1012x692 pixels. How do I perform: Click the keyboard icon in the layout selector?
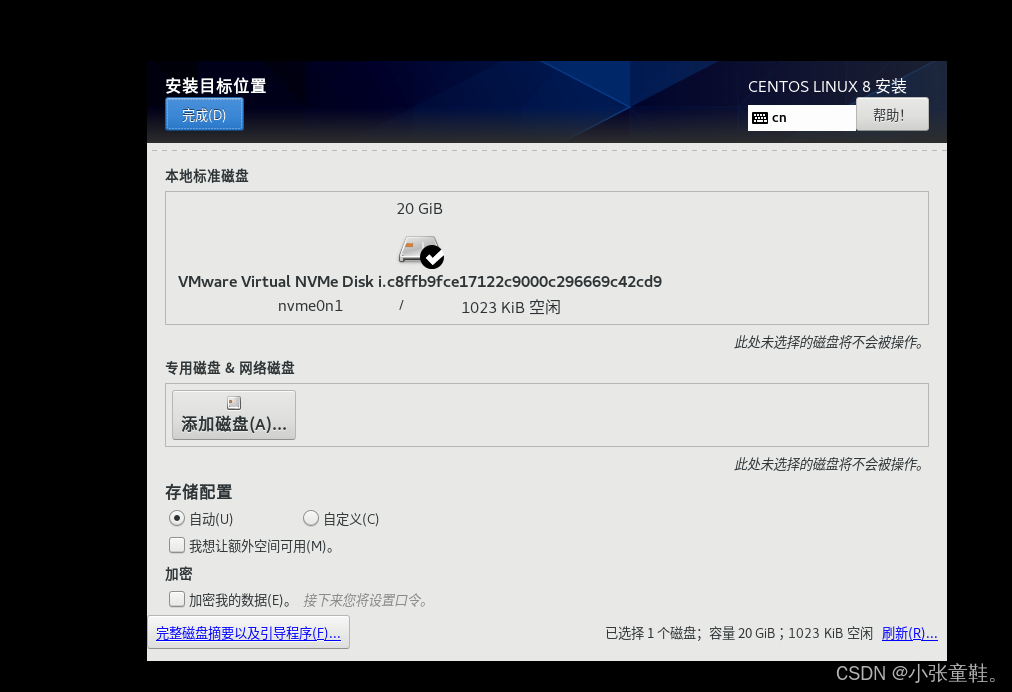coord(761,117)
